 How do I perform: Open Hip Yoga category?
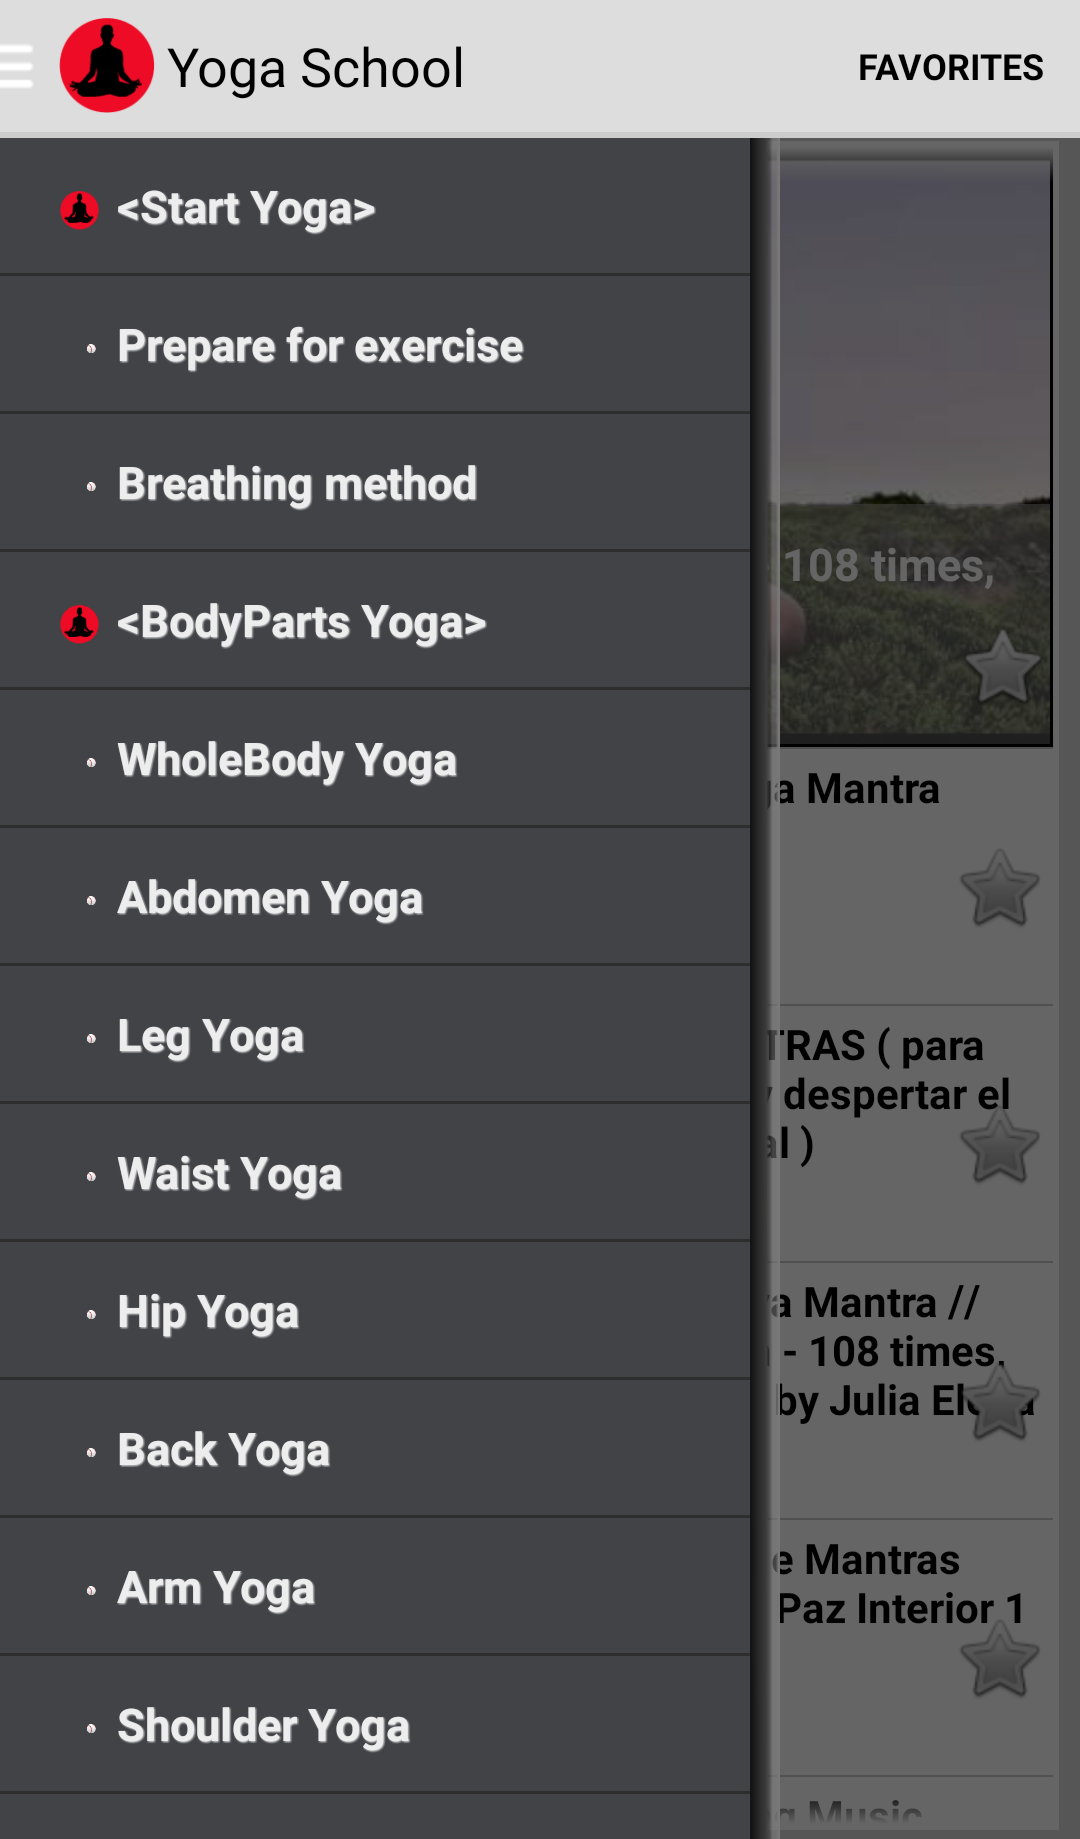tap(208, 1313)
